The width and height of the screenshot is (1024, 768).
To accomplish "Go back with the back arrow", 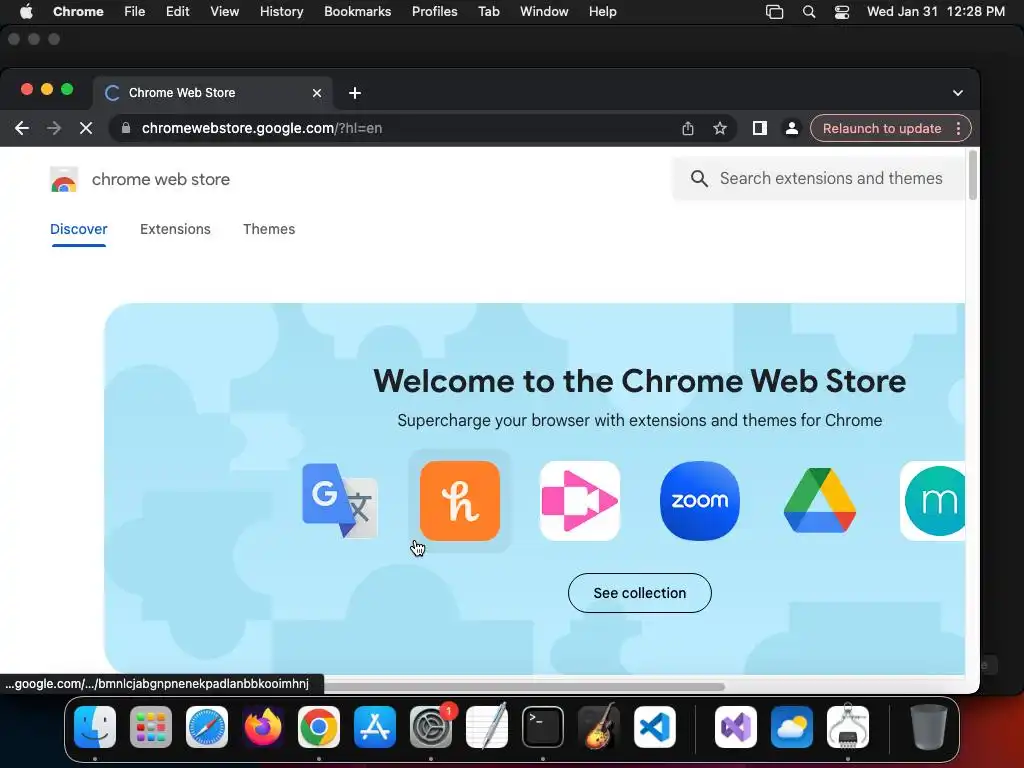I will 22,128.
